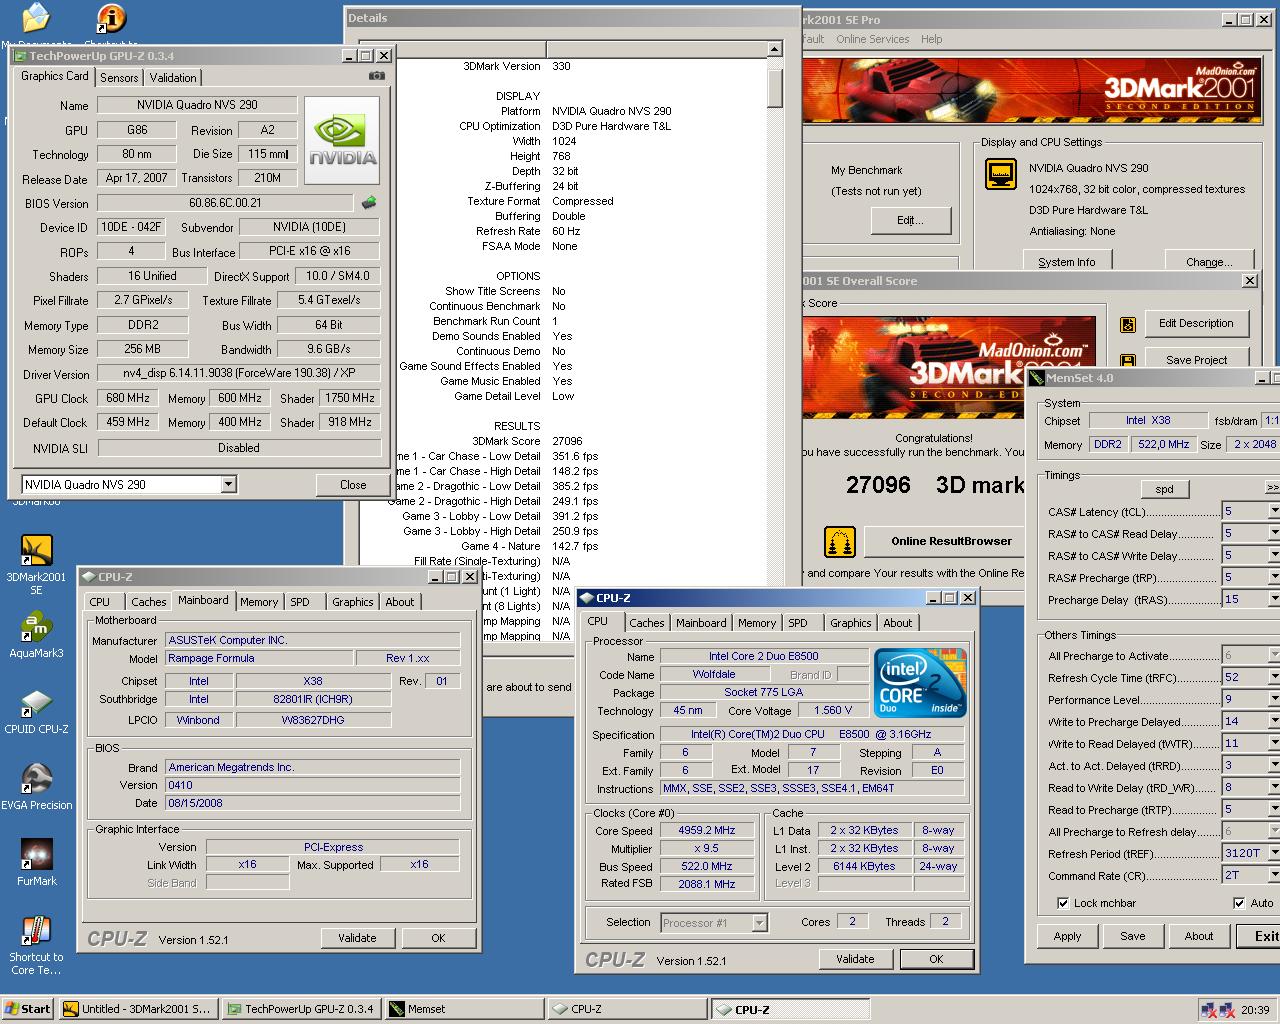This screenshot has width=1280, height=1024.
Task: Click Save in MemSet
Action: click(1133, 936)
